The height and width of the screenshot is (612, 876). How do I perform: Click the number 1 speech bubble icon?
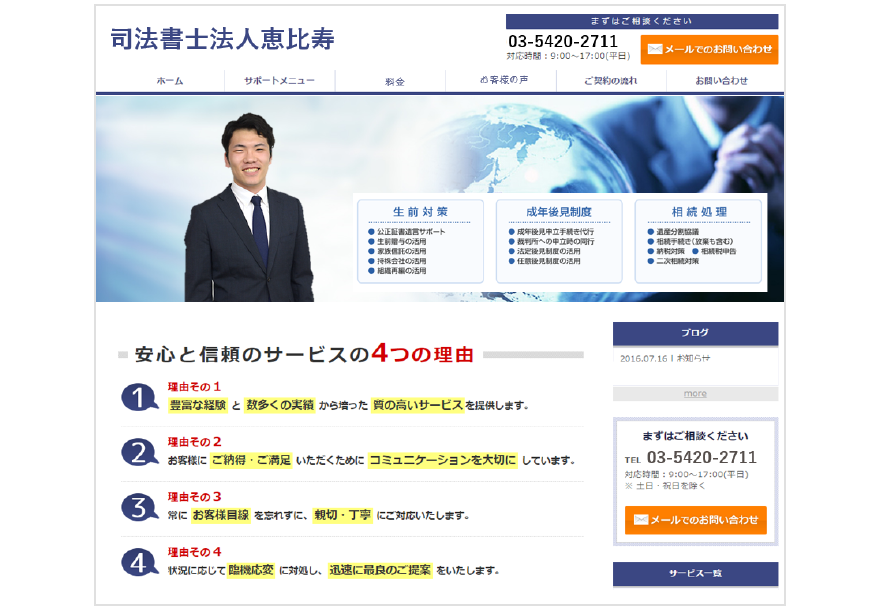coord(140,398)
